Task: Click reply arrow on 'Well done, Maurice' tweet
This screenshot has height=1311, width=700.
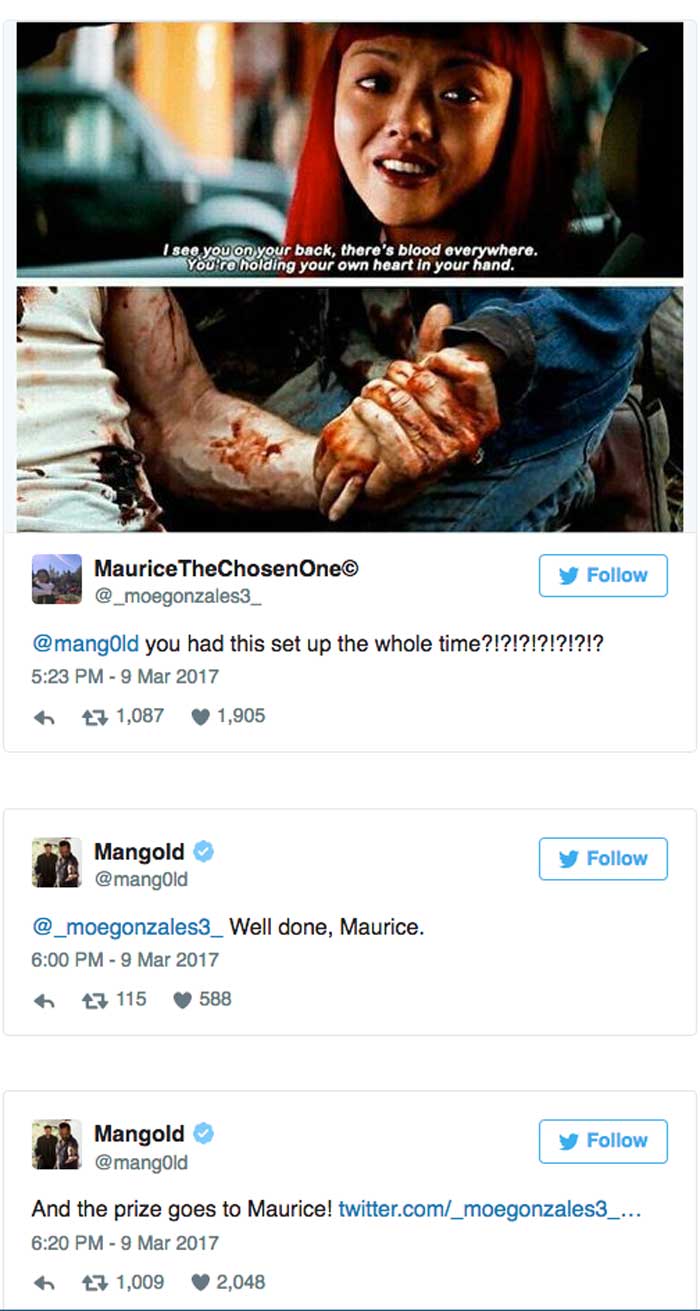Action: tap(43, 1001)
